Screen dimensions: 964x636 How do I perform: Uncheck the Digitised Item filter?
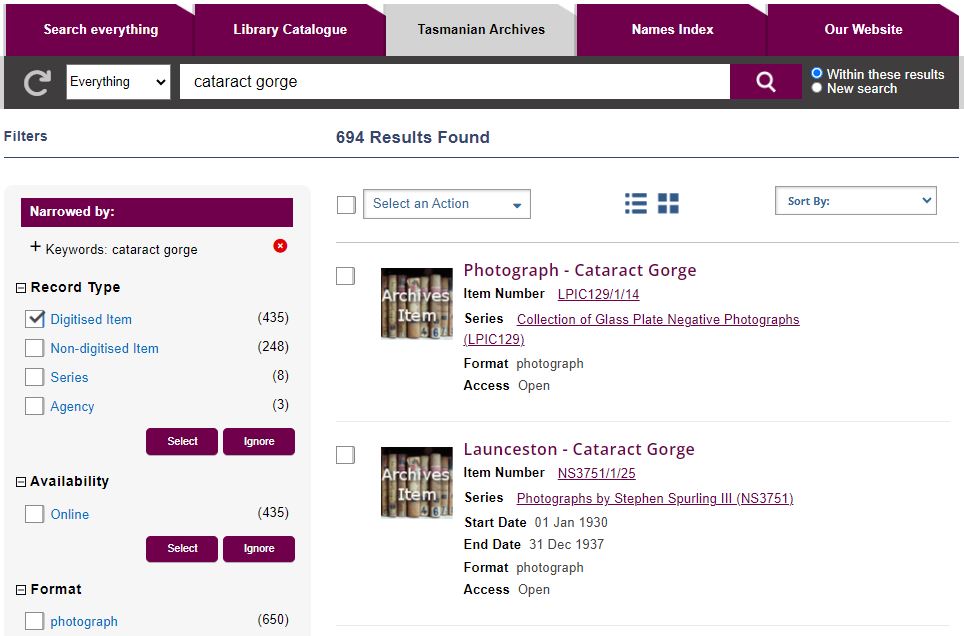35,319
